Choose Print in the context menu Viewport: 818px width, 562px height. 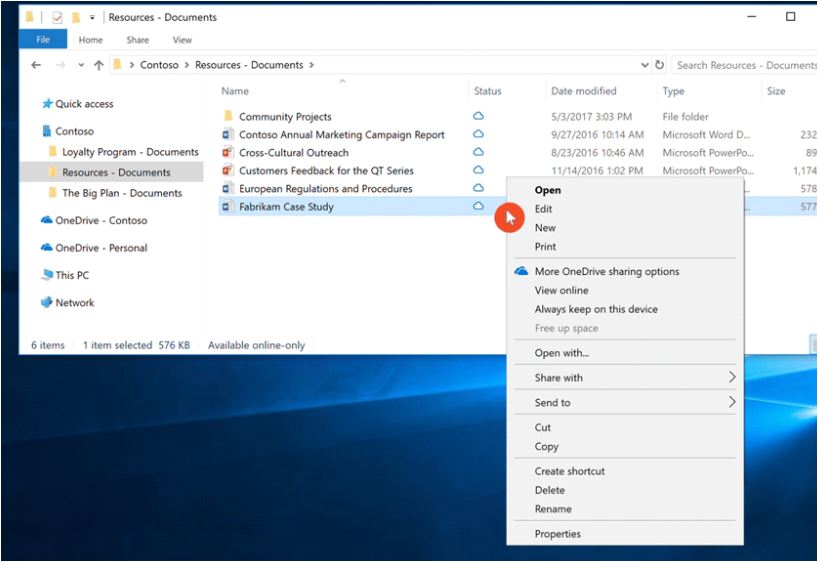(545, 247)
